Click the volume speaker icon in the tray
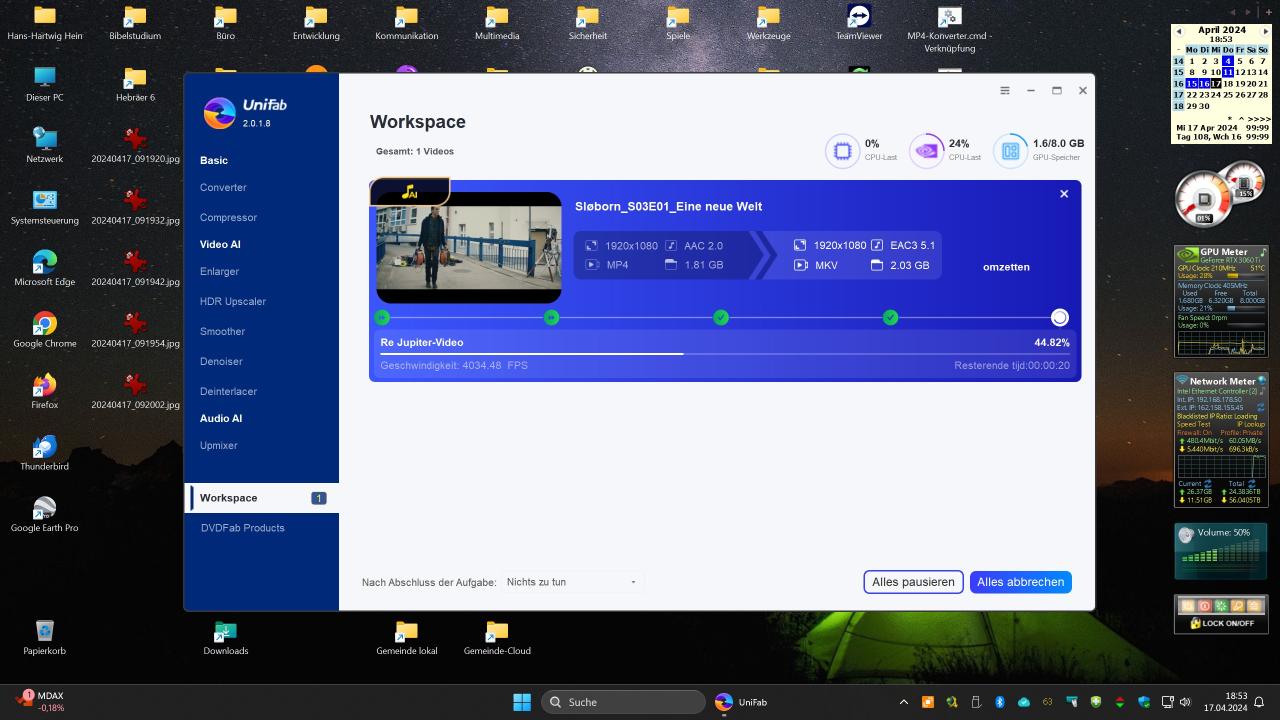Image resolution: width=1280 pixels, height=720 pixels. (1185, 702)
